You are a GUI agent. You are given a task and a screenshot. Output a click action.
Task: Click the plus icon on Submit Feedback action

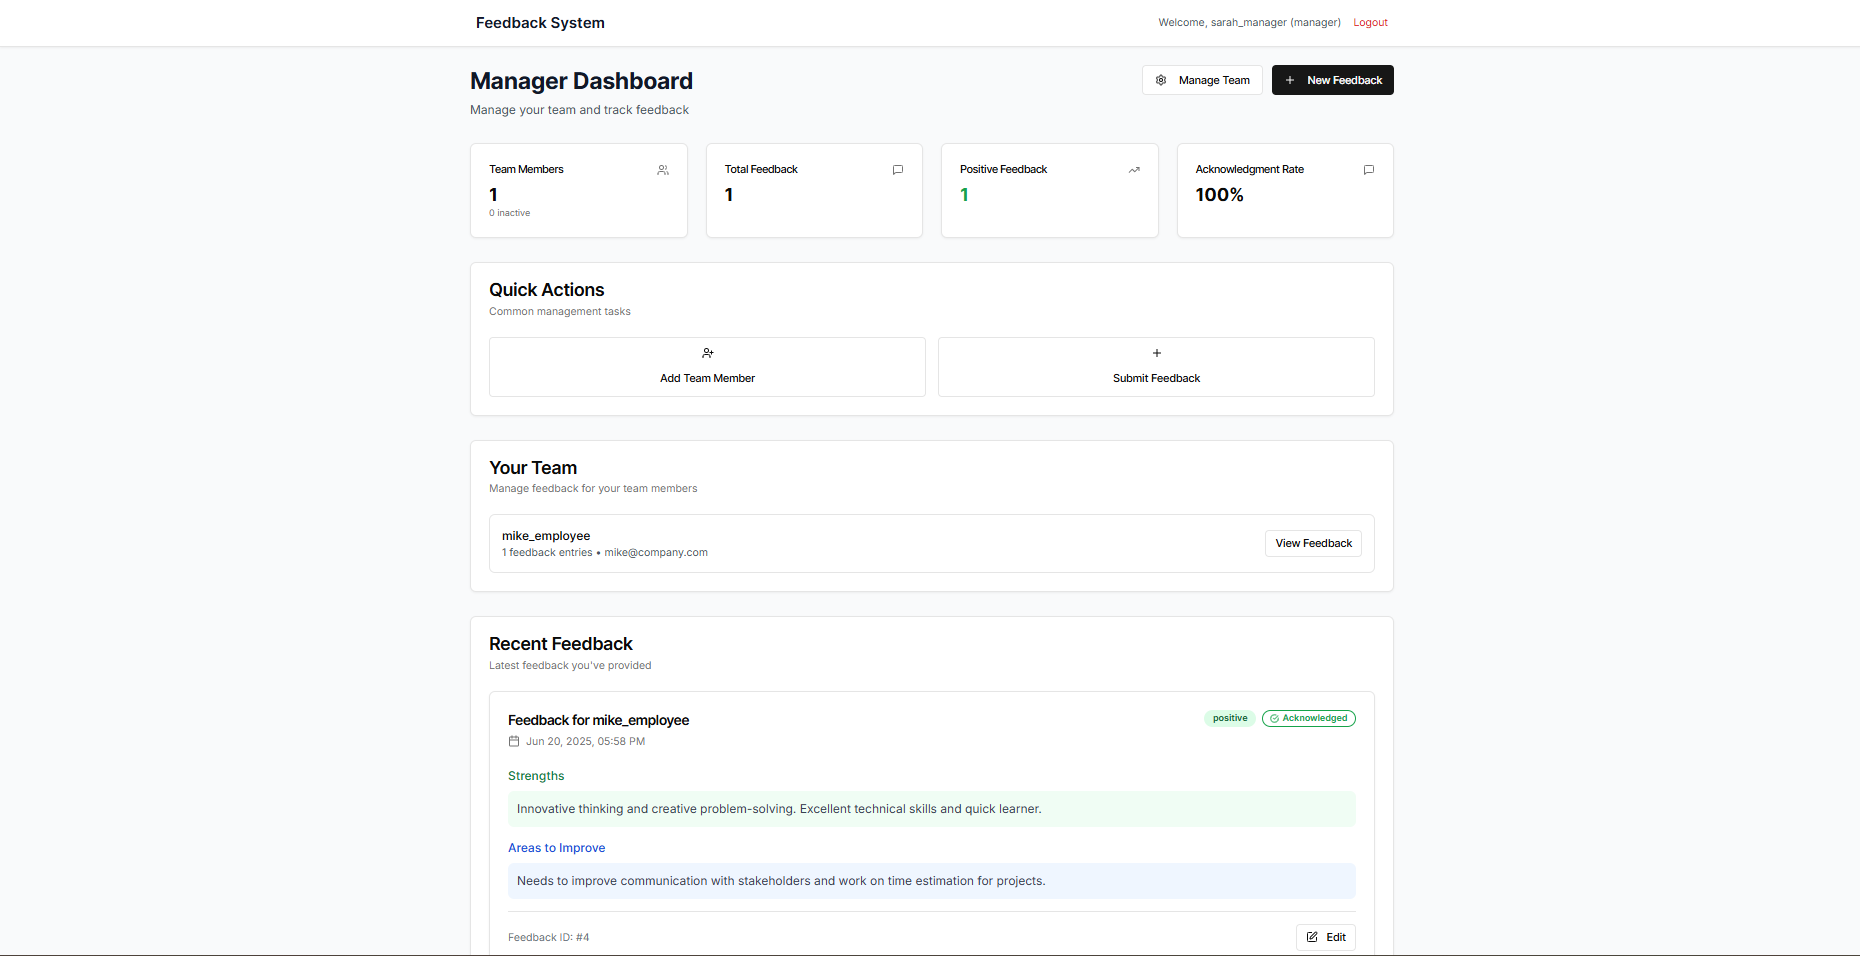click(x=1156, y=353)
